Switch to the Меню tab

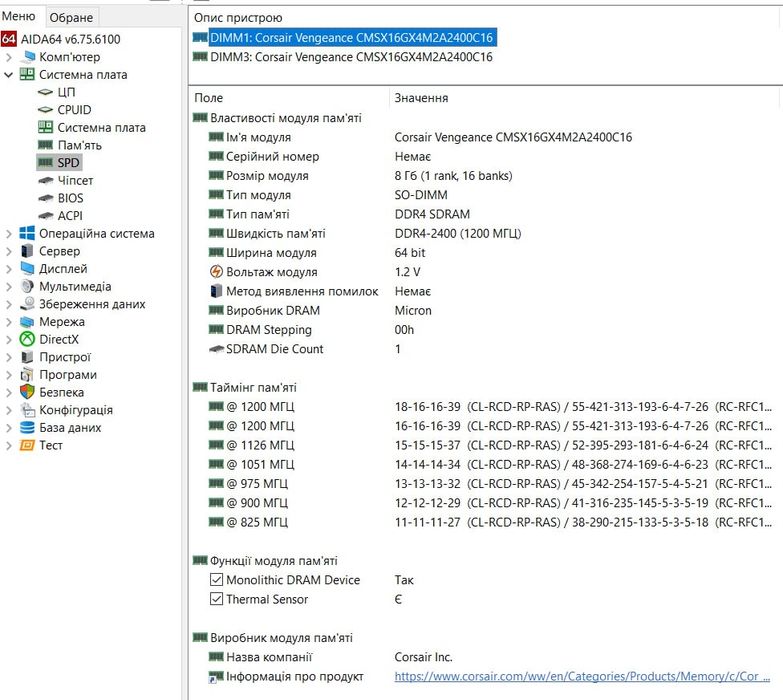pos(19,16)
